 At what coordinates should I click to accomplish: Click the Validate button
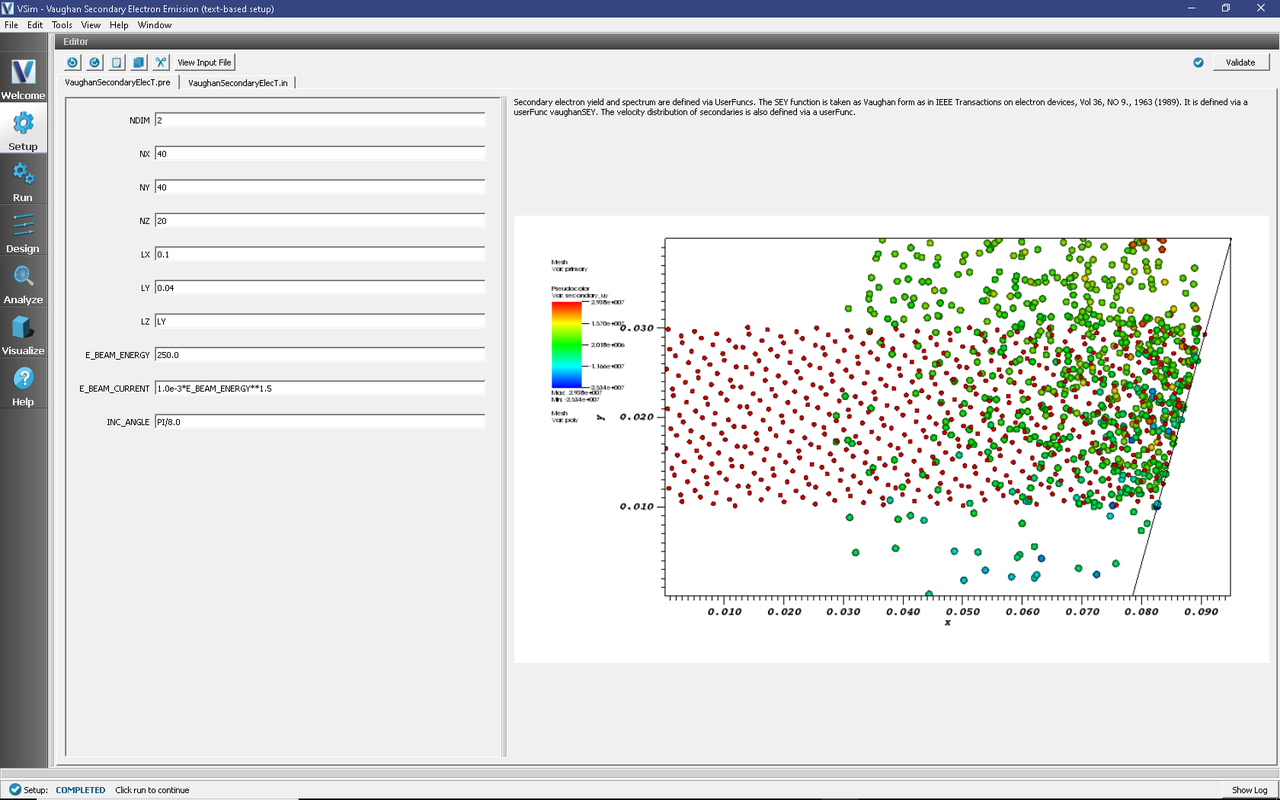tap(1241, 62)
